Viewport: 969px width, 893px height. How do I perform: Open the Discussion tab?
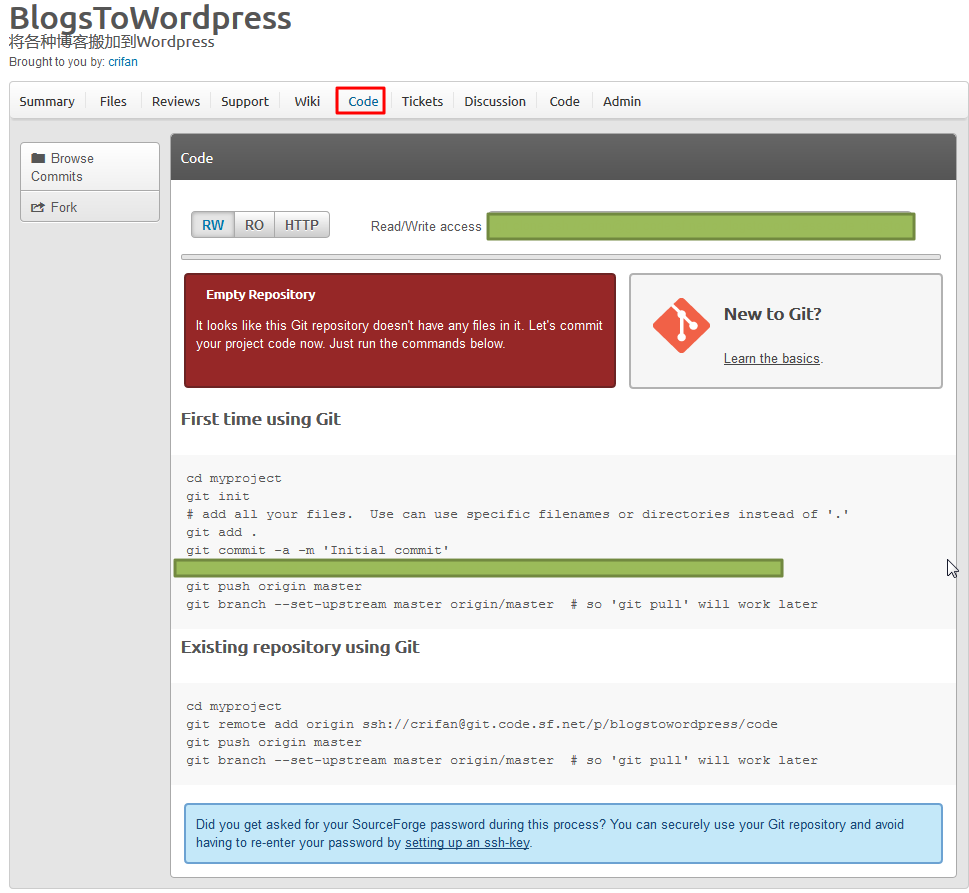pyautogui.click(x=495, y=101)
